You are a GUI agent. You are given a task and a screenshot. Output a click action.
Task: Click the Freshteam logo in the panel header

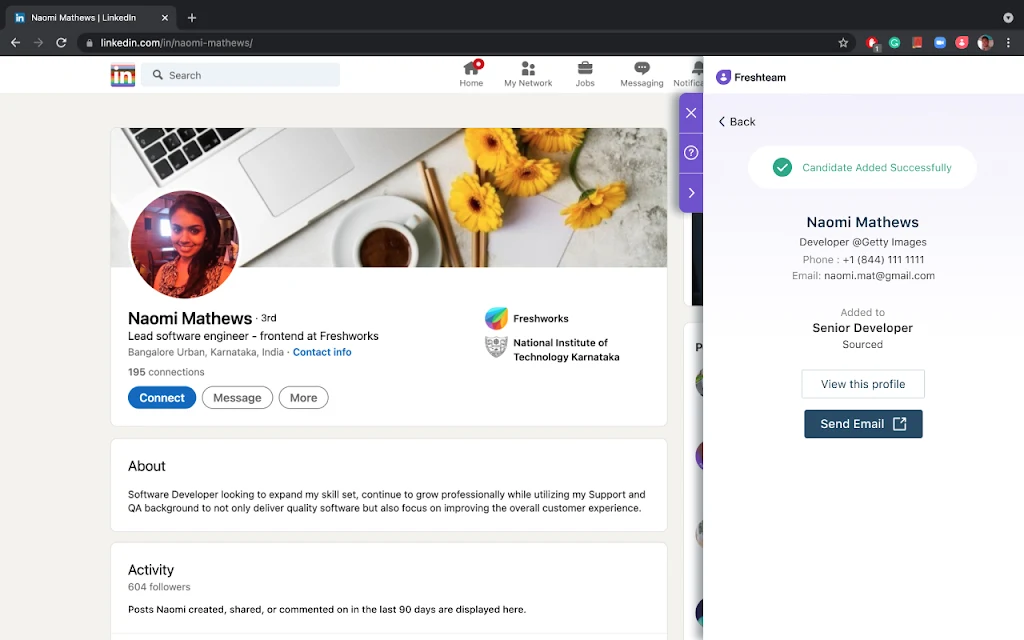point(751,77)
